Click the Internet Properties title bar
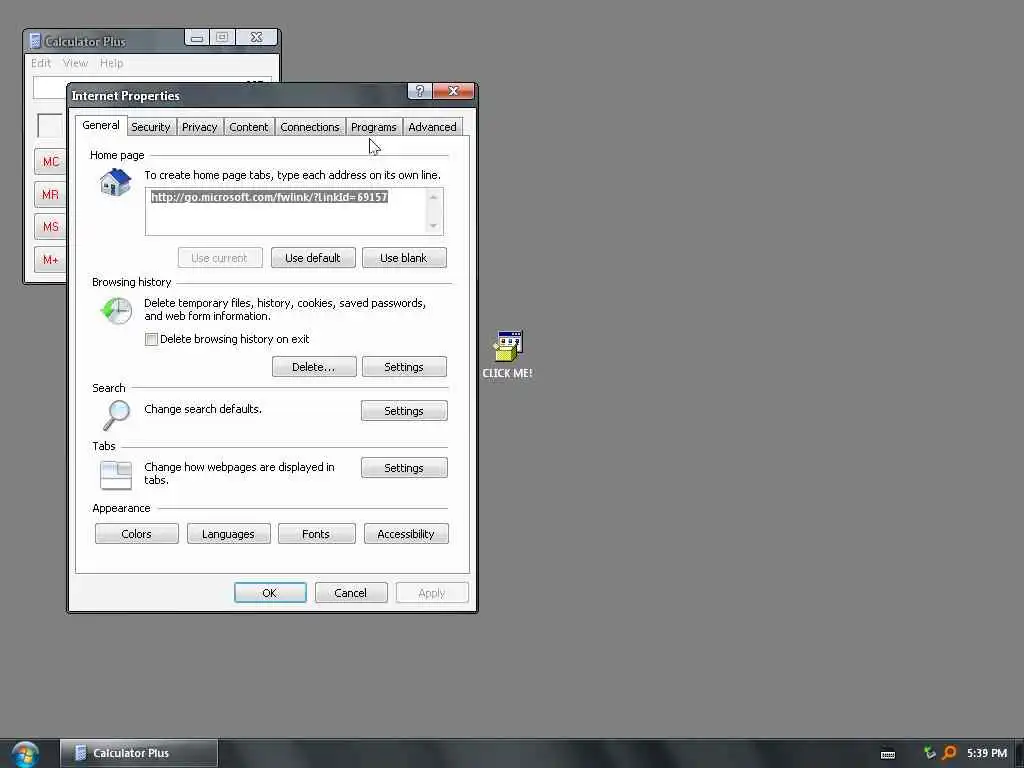The image size is (1024, 768). point(238,95)
